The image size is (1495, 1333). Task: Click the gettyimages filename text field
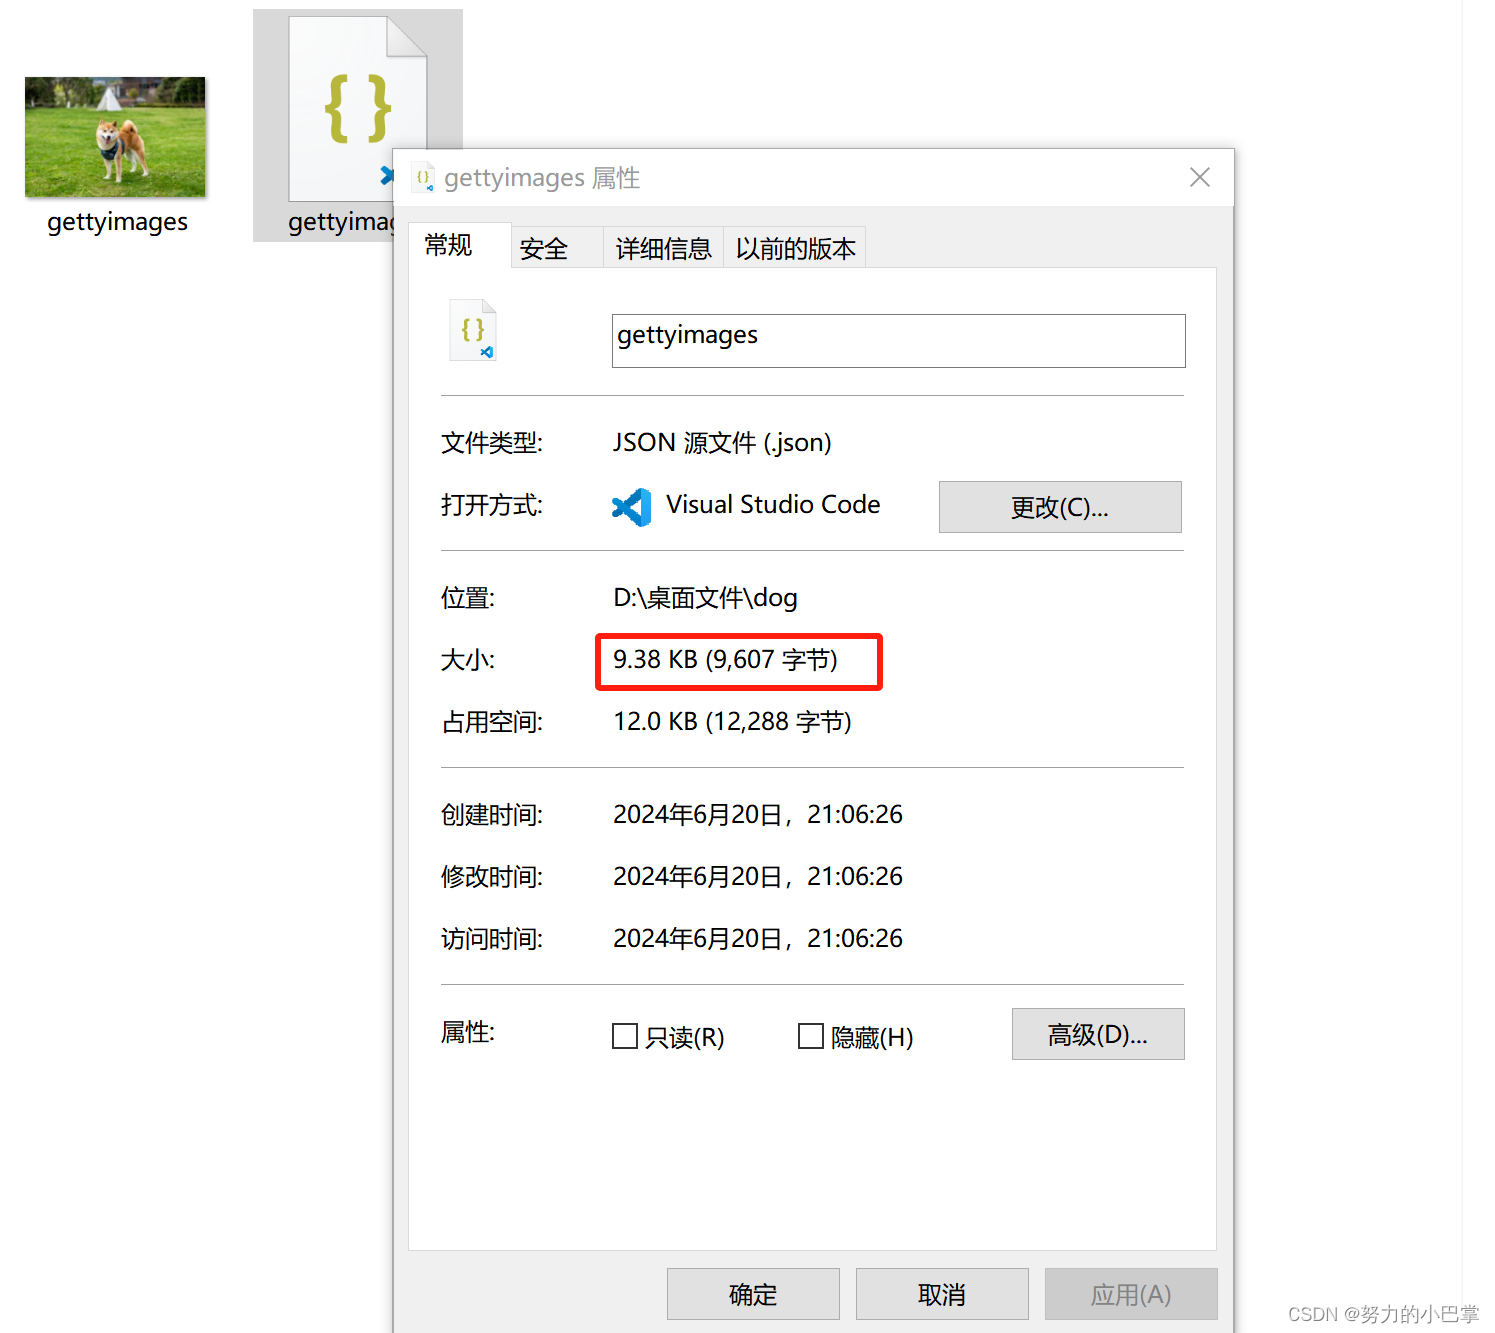point(898,341)
